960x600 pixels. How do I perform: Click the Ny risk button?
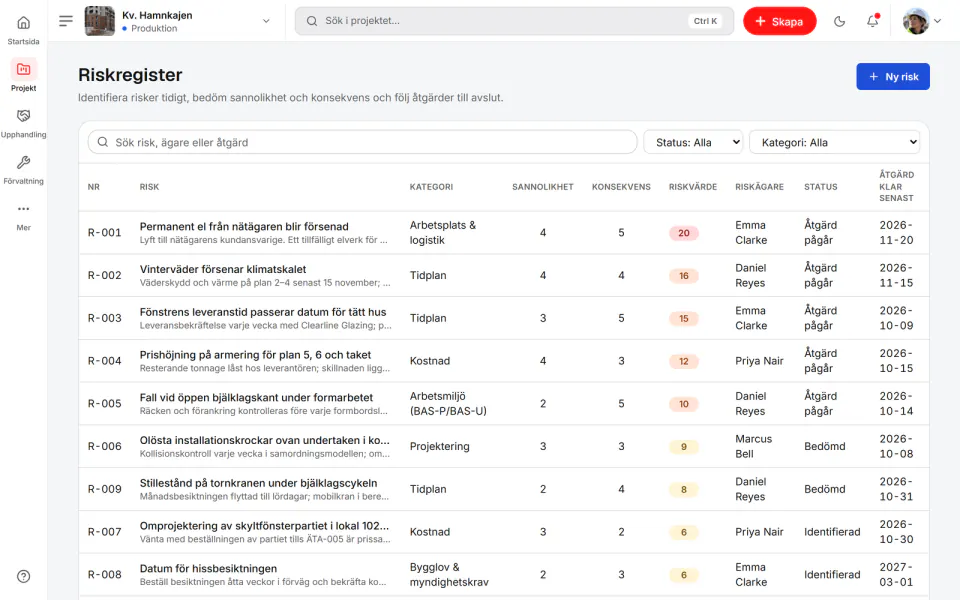coord(893,77)
